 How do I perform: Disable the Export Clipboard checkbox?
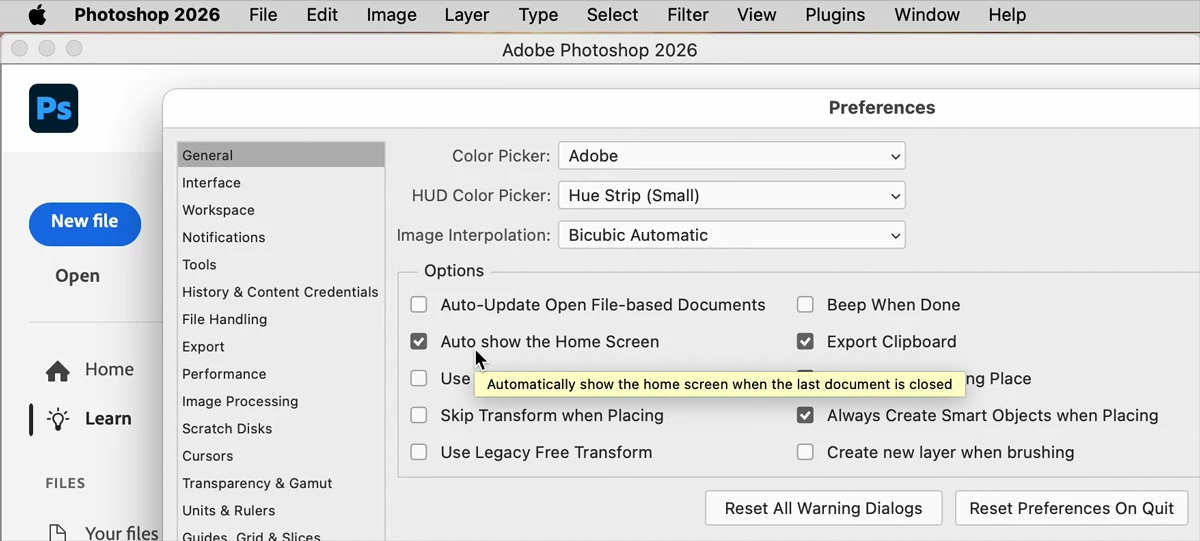pyautogui.click(x=805, y=342)
